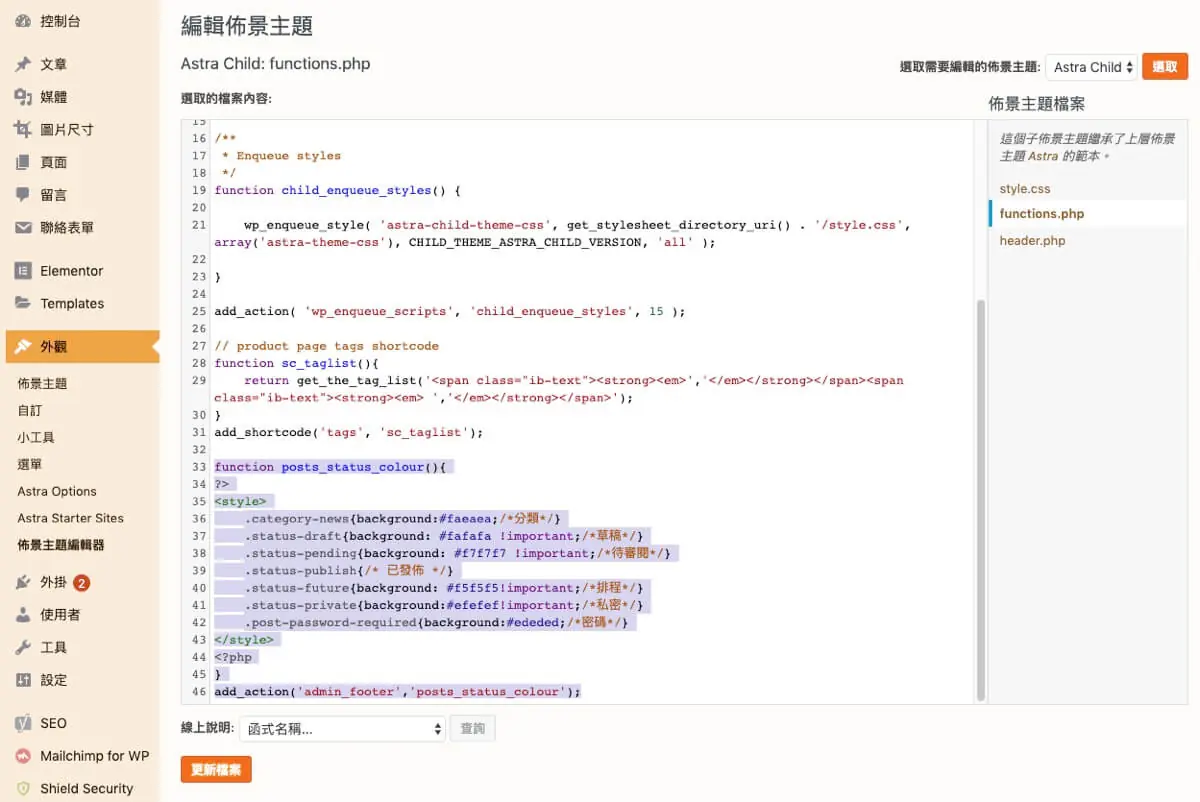Screen dimensions: 1200x802
Task: Click the '* Enqueue styles' comment line
Action: click(281, 156)
